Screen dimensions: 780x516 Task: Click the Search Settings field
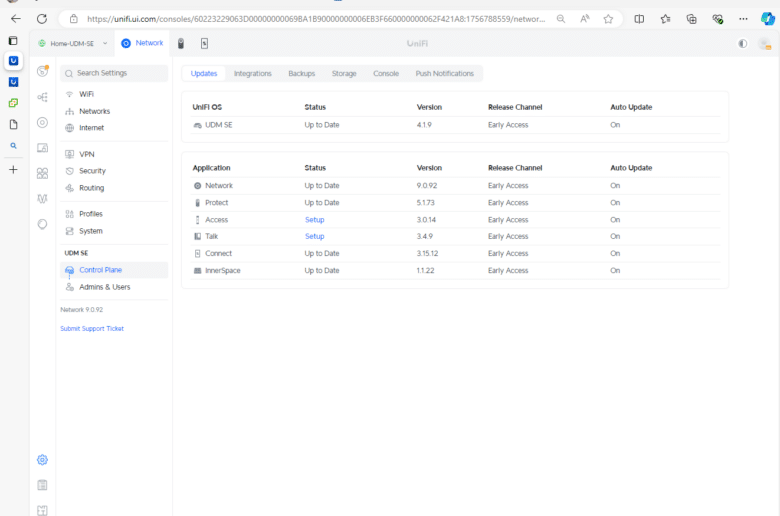(x=114, y=73)
